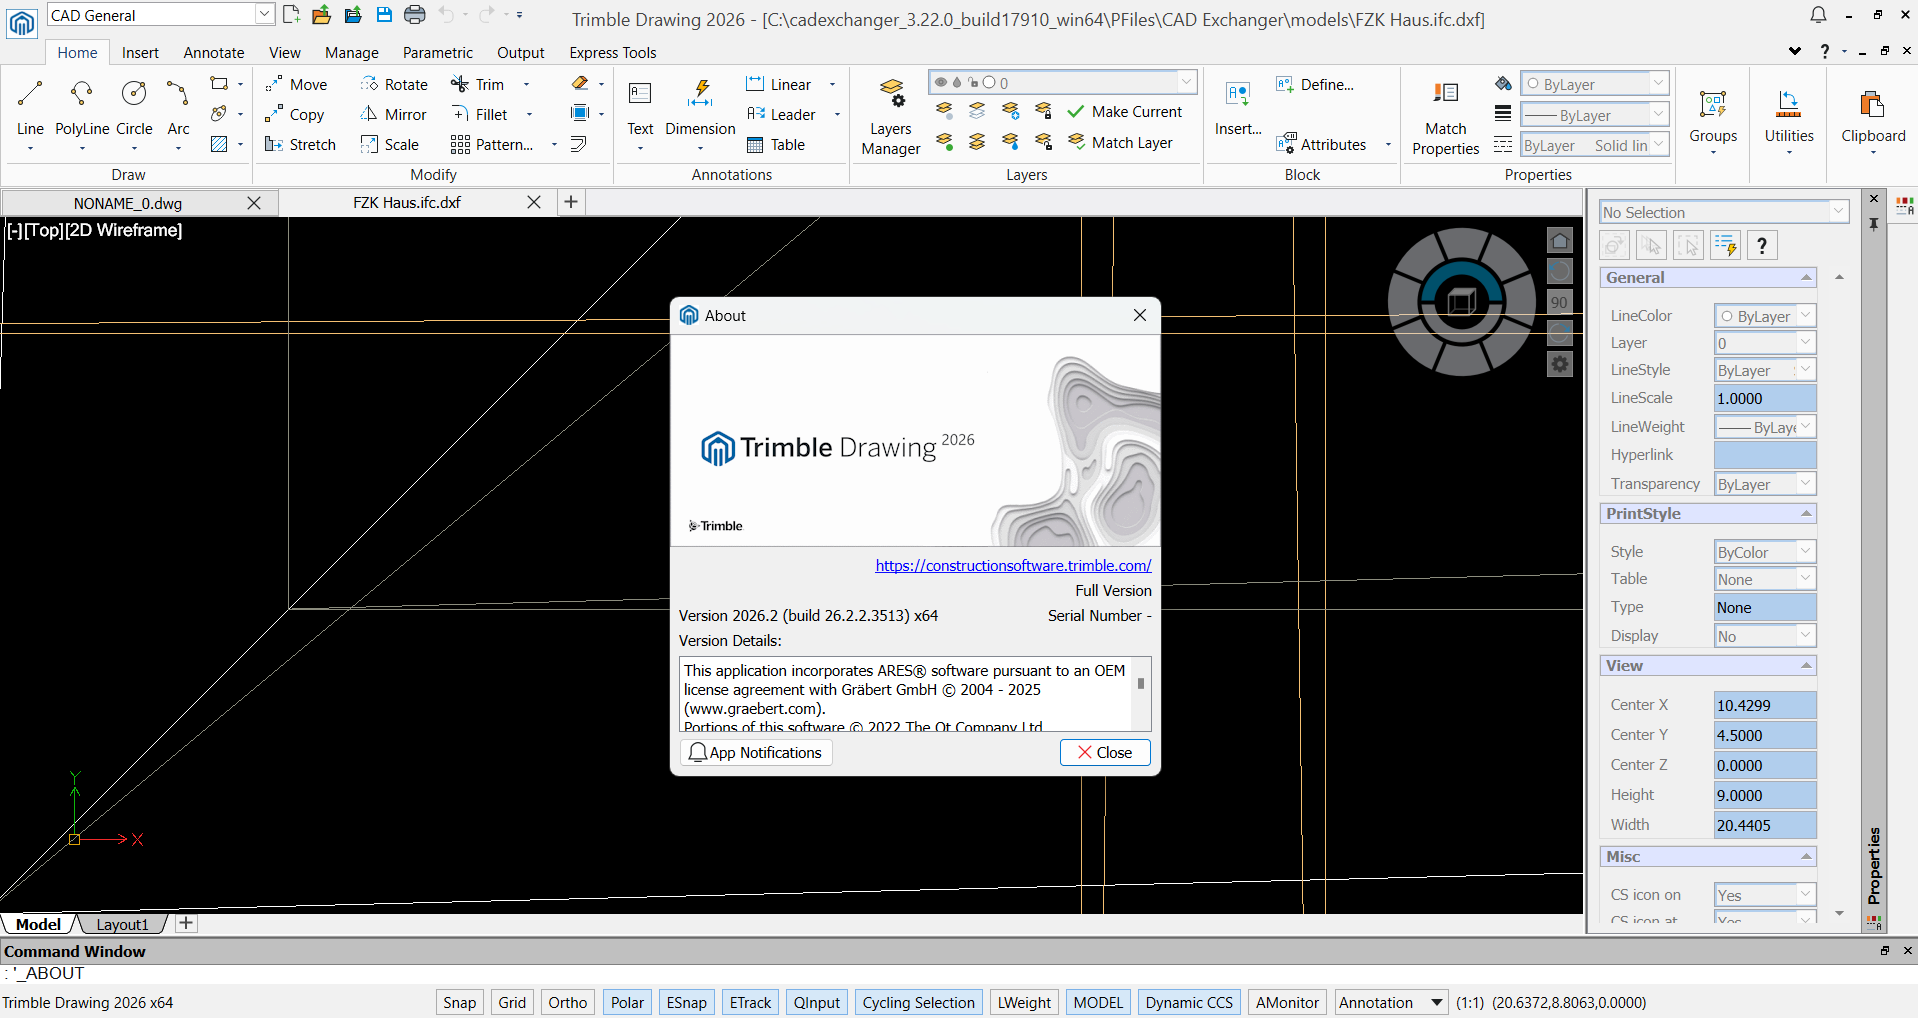The width and height of the screenshot is (1918, 1018).
Task: Click Define block tool
Action: coord(1315,85)
